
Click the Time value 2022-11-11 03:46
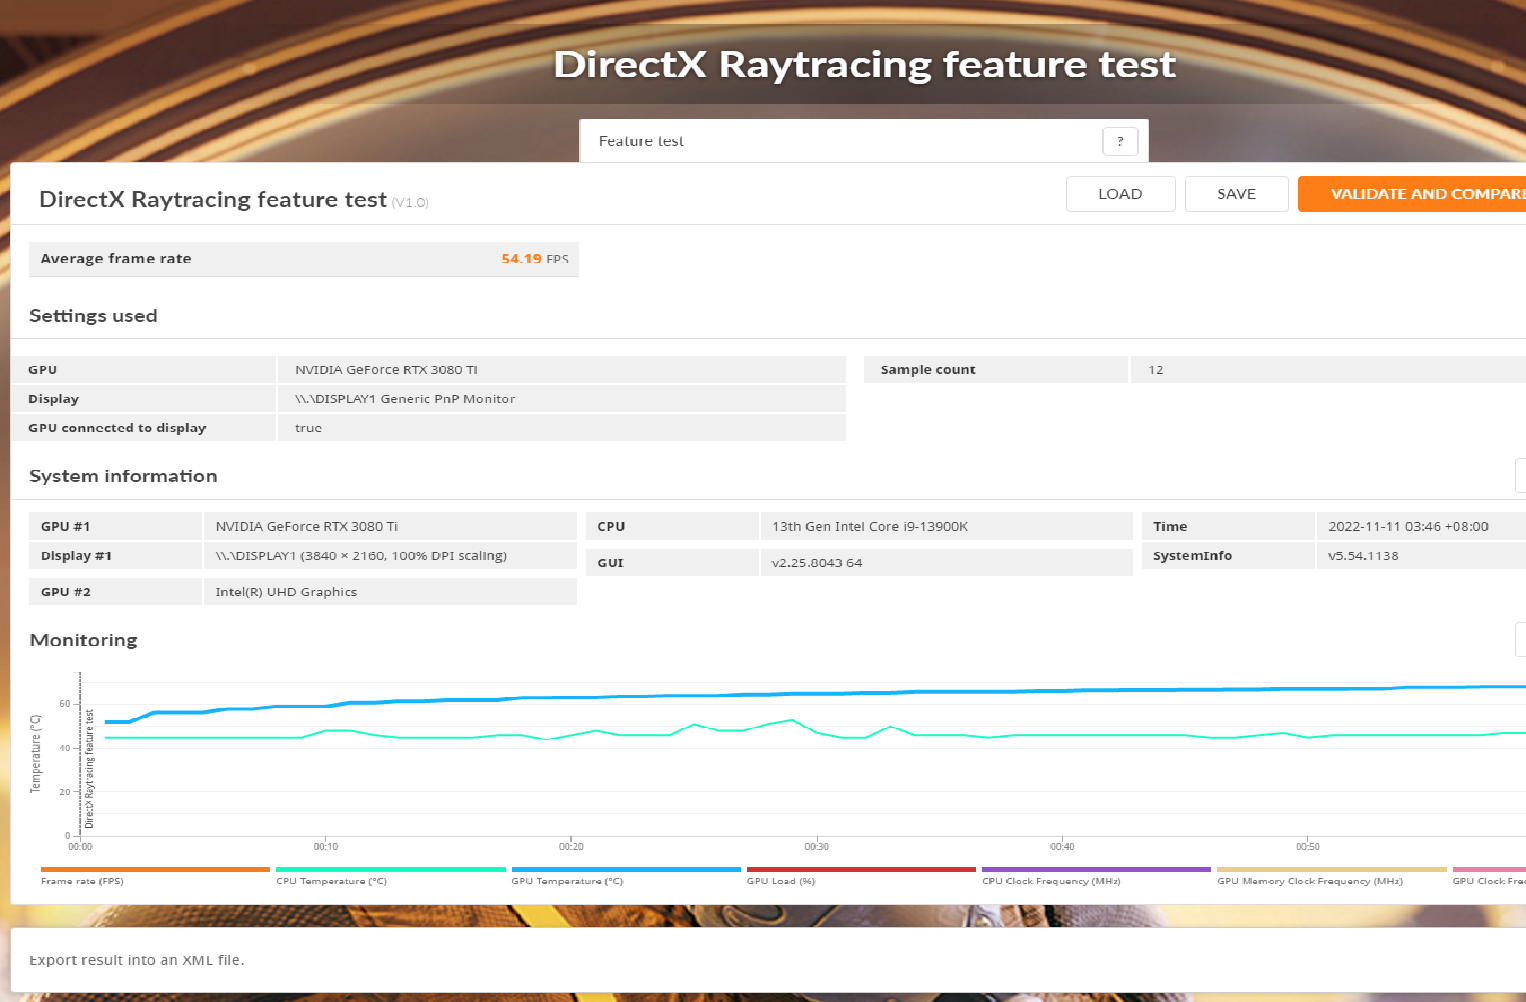(x=1408, y=527)
